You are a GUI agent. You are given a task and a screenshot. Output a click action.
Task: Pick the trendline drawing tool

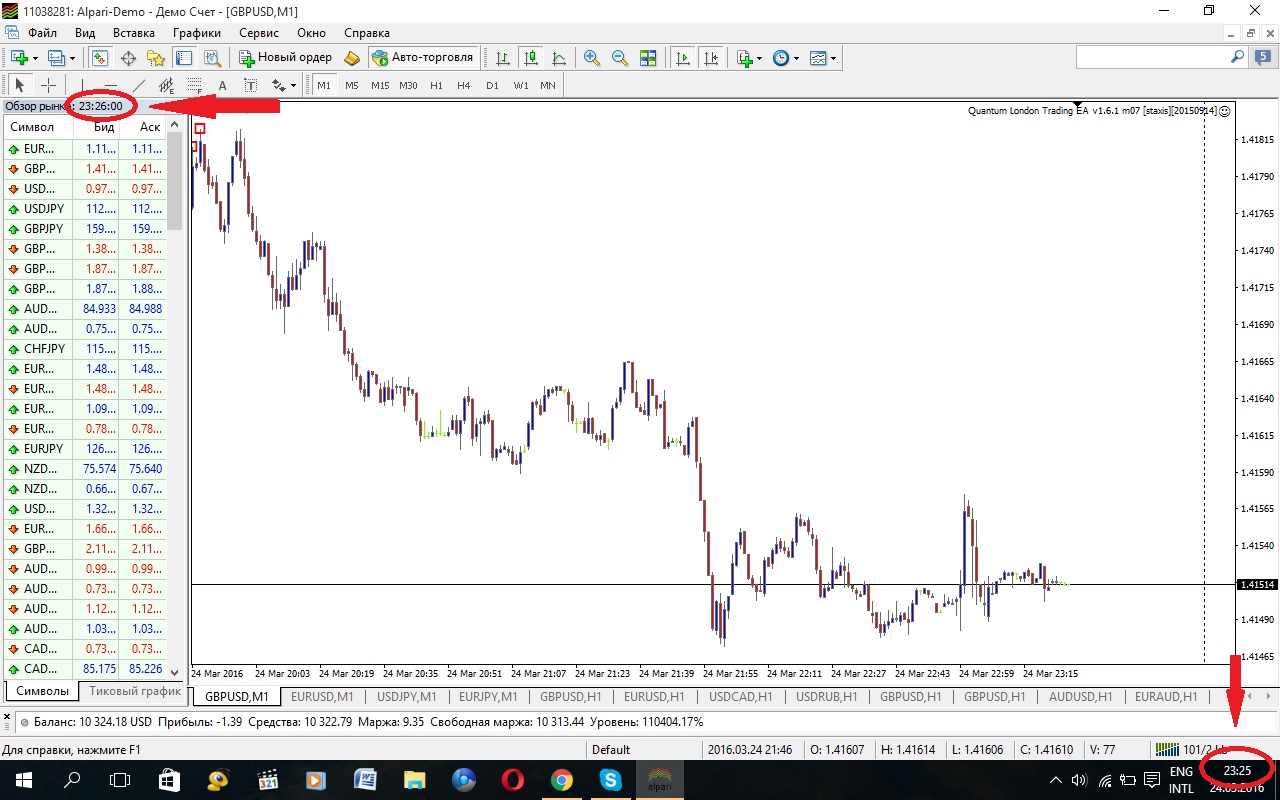[139, 85]
